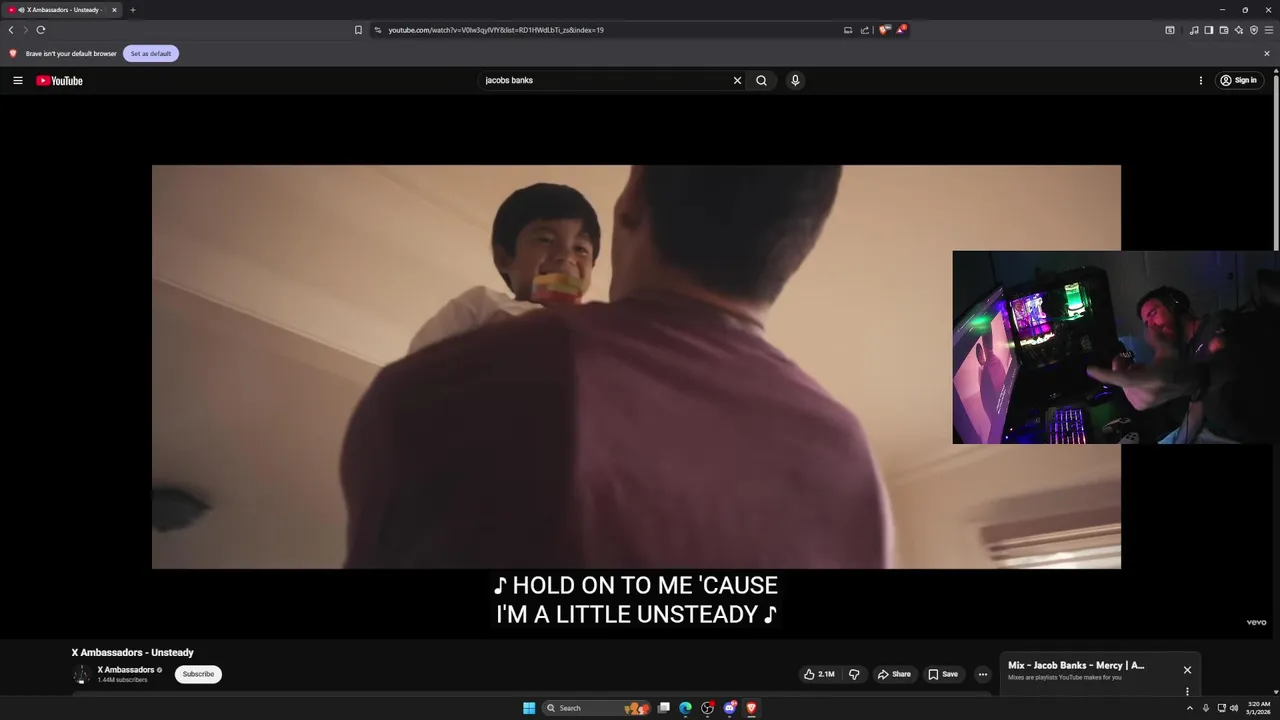Open the Brave VPN shield icon
The width and height of the screenshot is (1280, 720).
1254,30
